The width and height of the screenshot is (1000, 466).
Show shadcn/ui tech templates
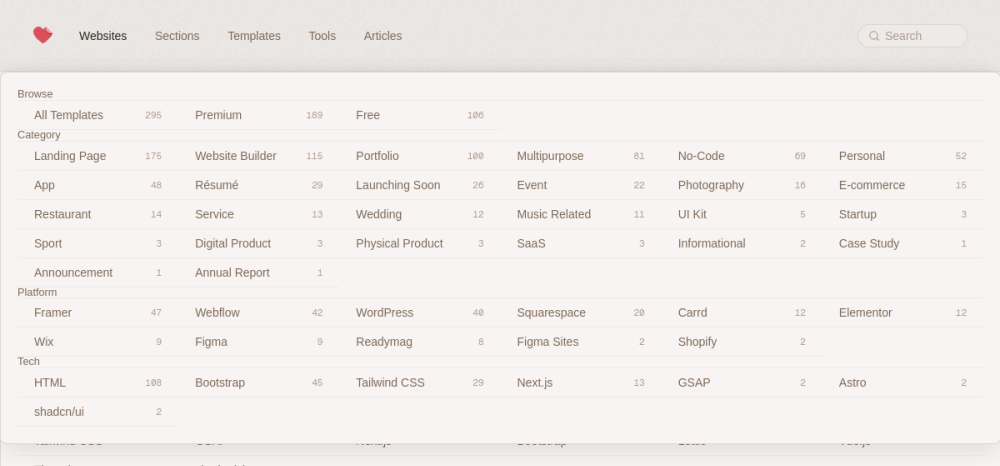tap(98, 412)
